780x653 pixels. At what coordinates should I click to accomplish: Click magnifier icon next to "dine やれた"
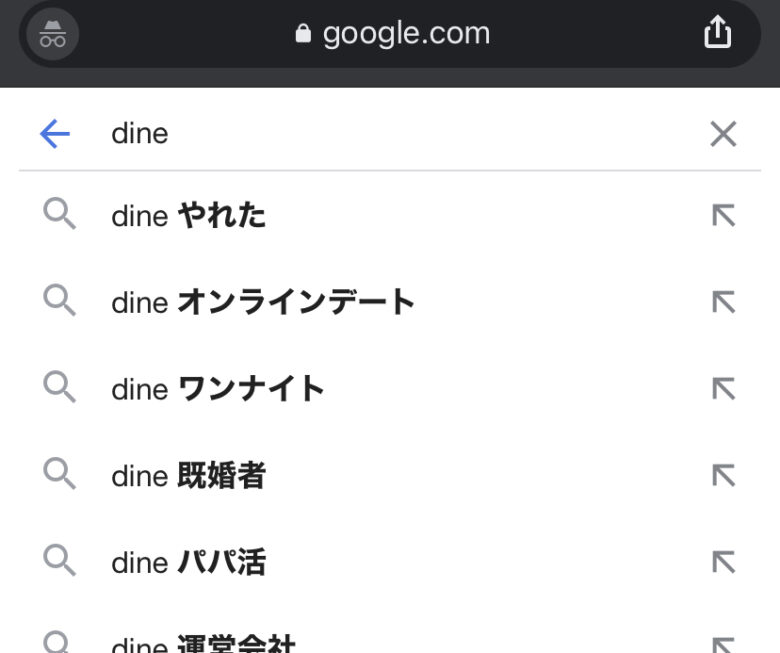60,214
